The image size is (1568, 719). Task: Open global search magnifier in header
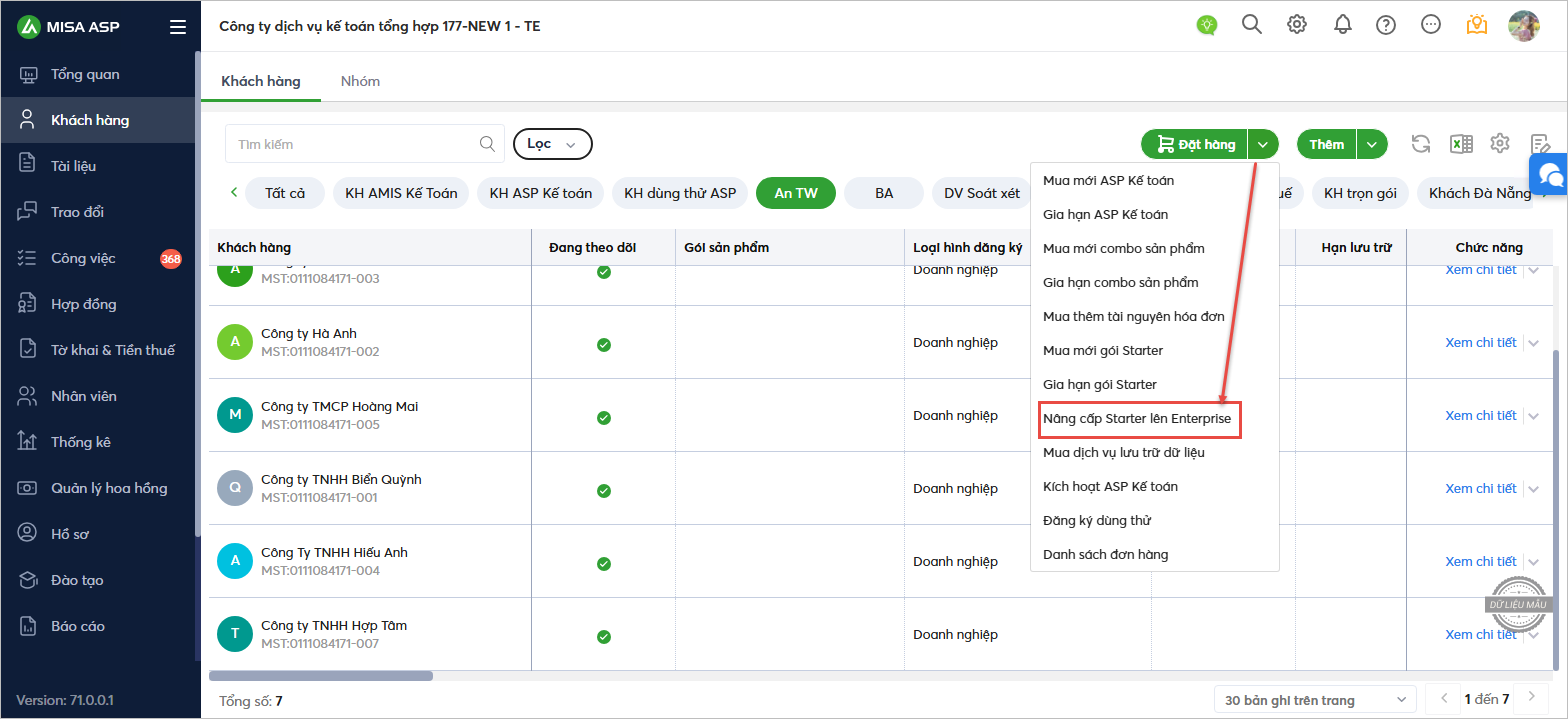[x=1252, y=25]
